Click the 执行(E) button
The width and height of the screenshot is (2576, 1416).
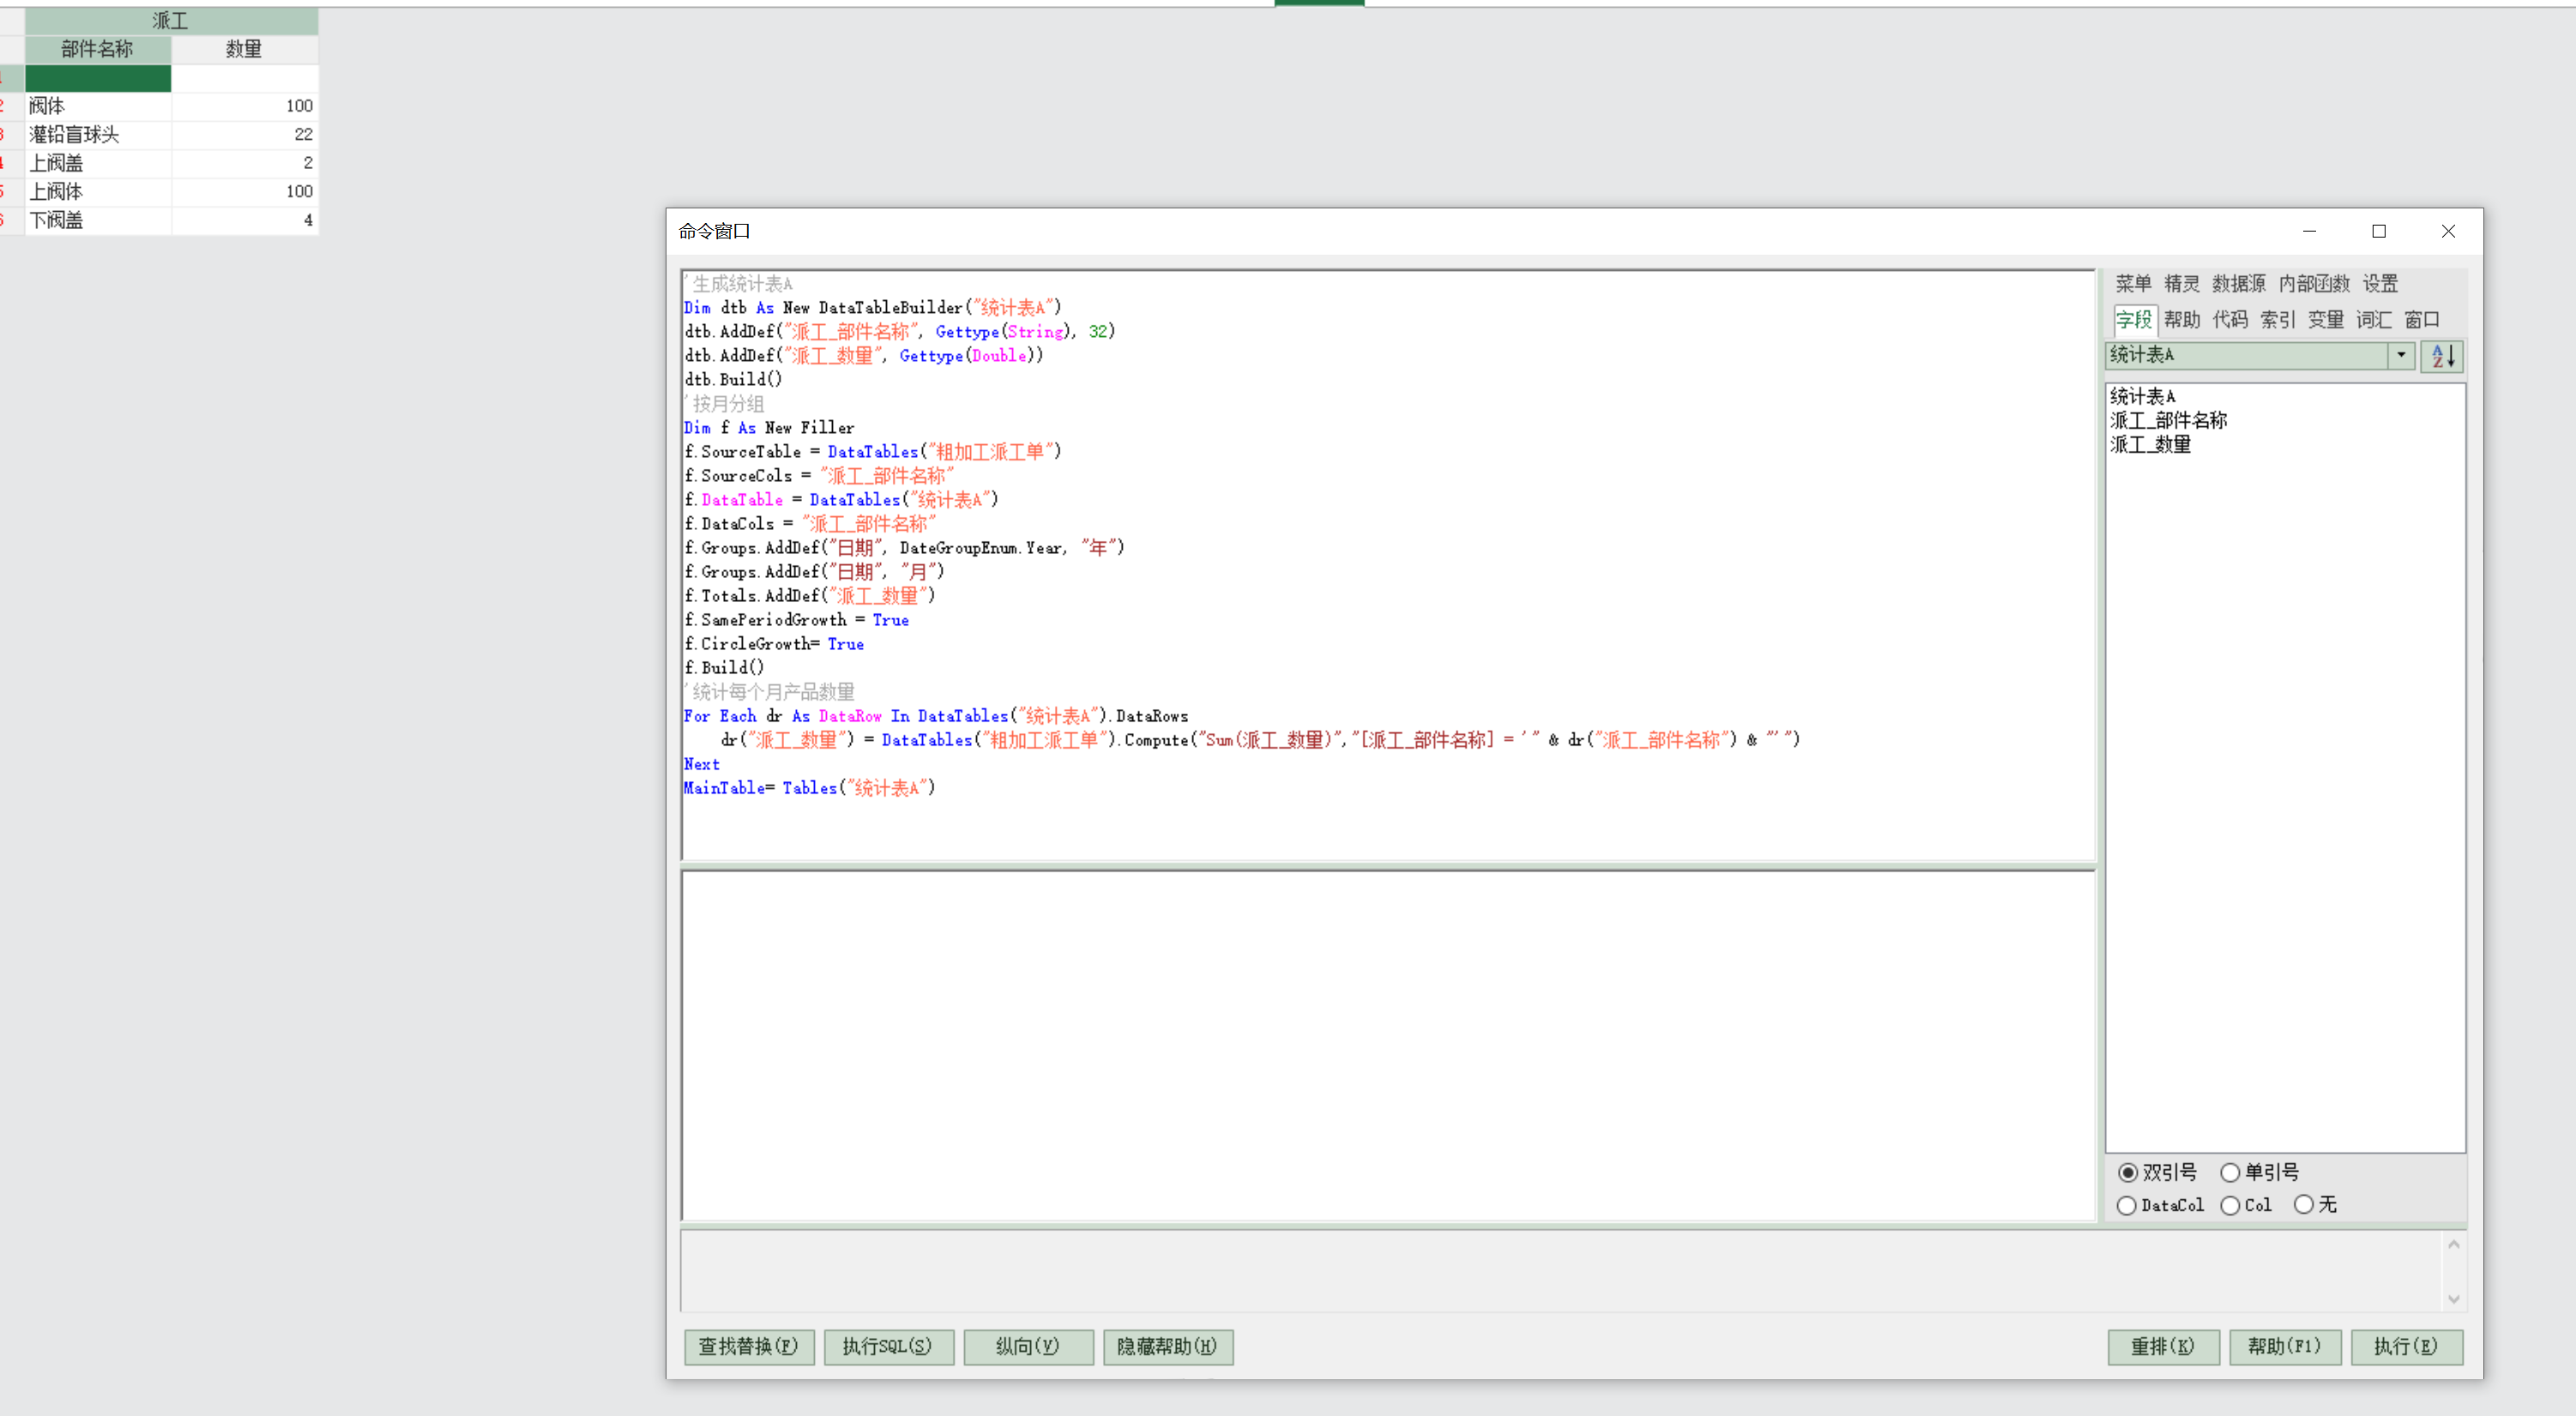pos(2406,1347)
